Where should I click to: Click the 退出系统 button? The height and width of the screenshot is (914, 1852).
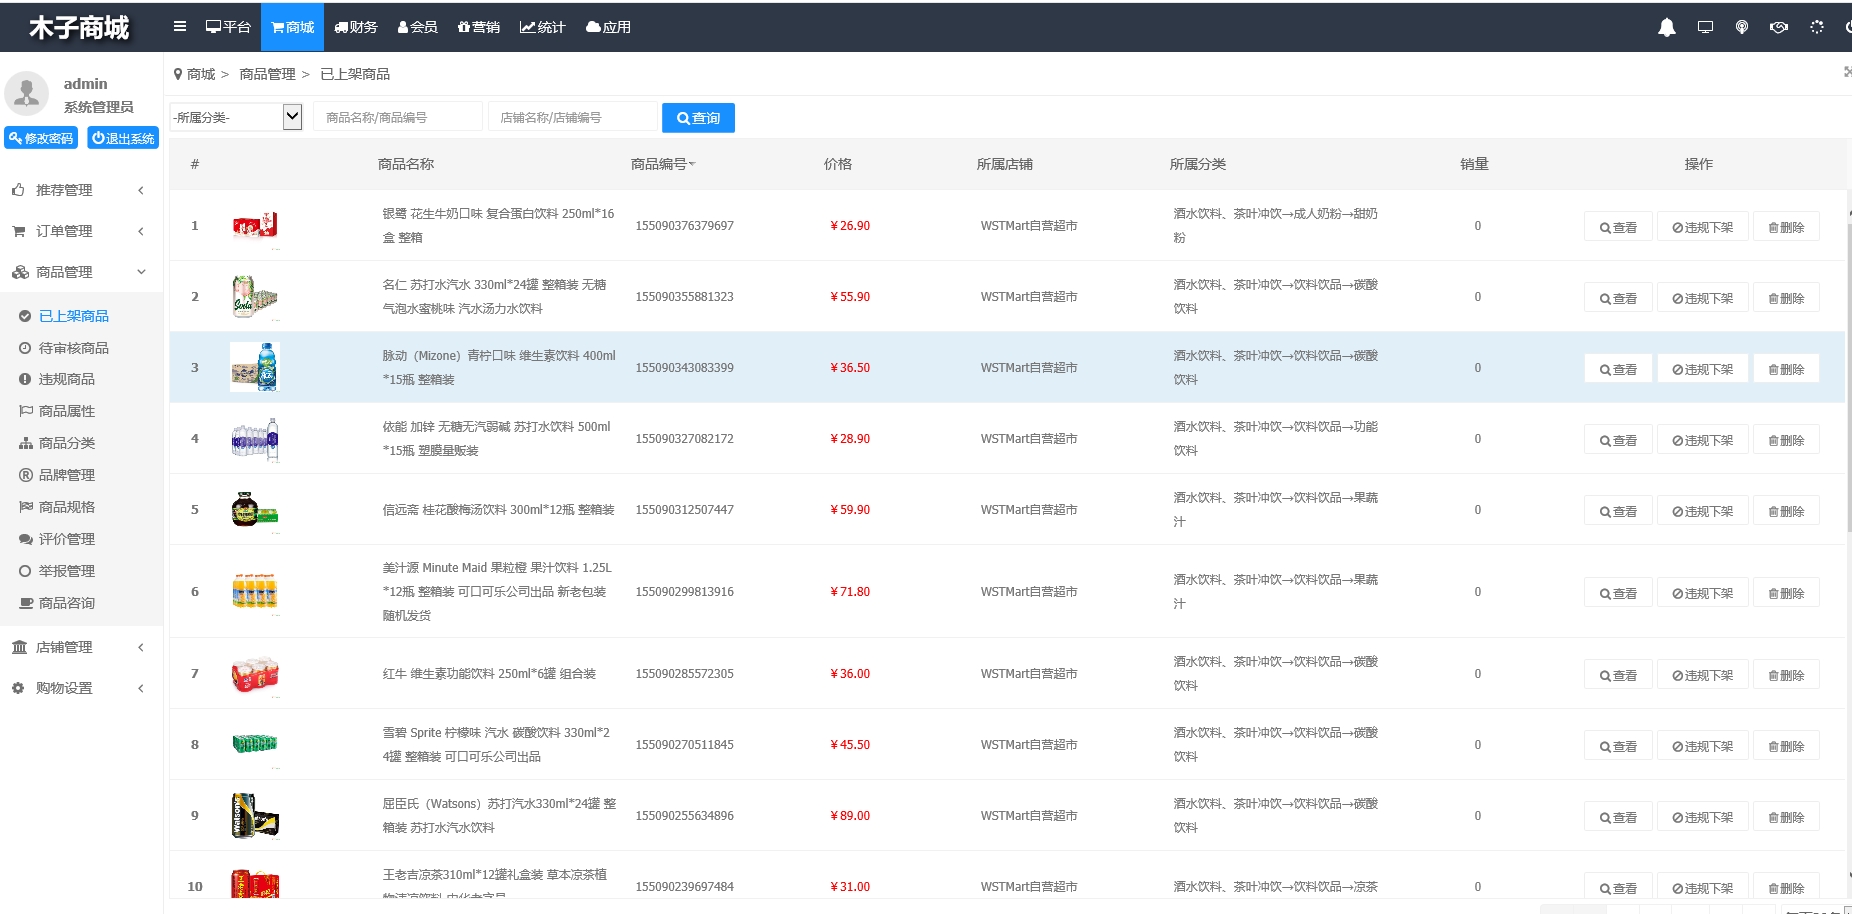pos(123,138)
